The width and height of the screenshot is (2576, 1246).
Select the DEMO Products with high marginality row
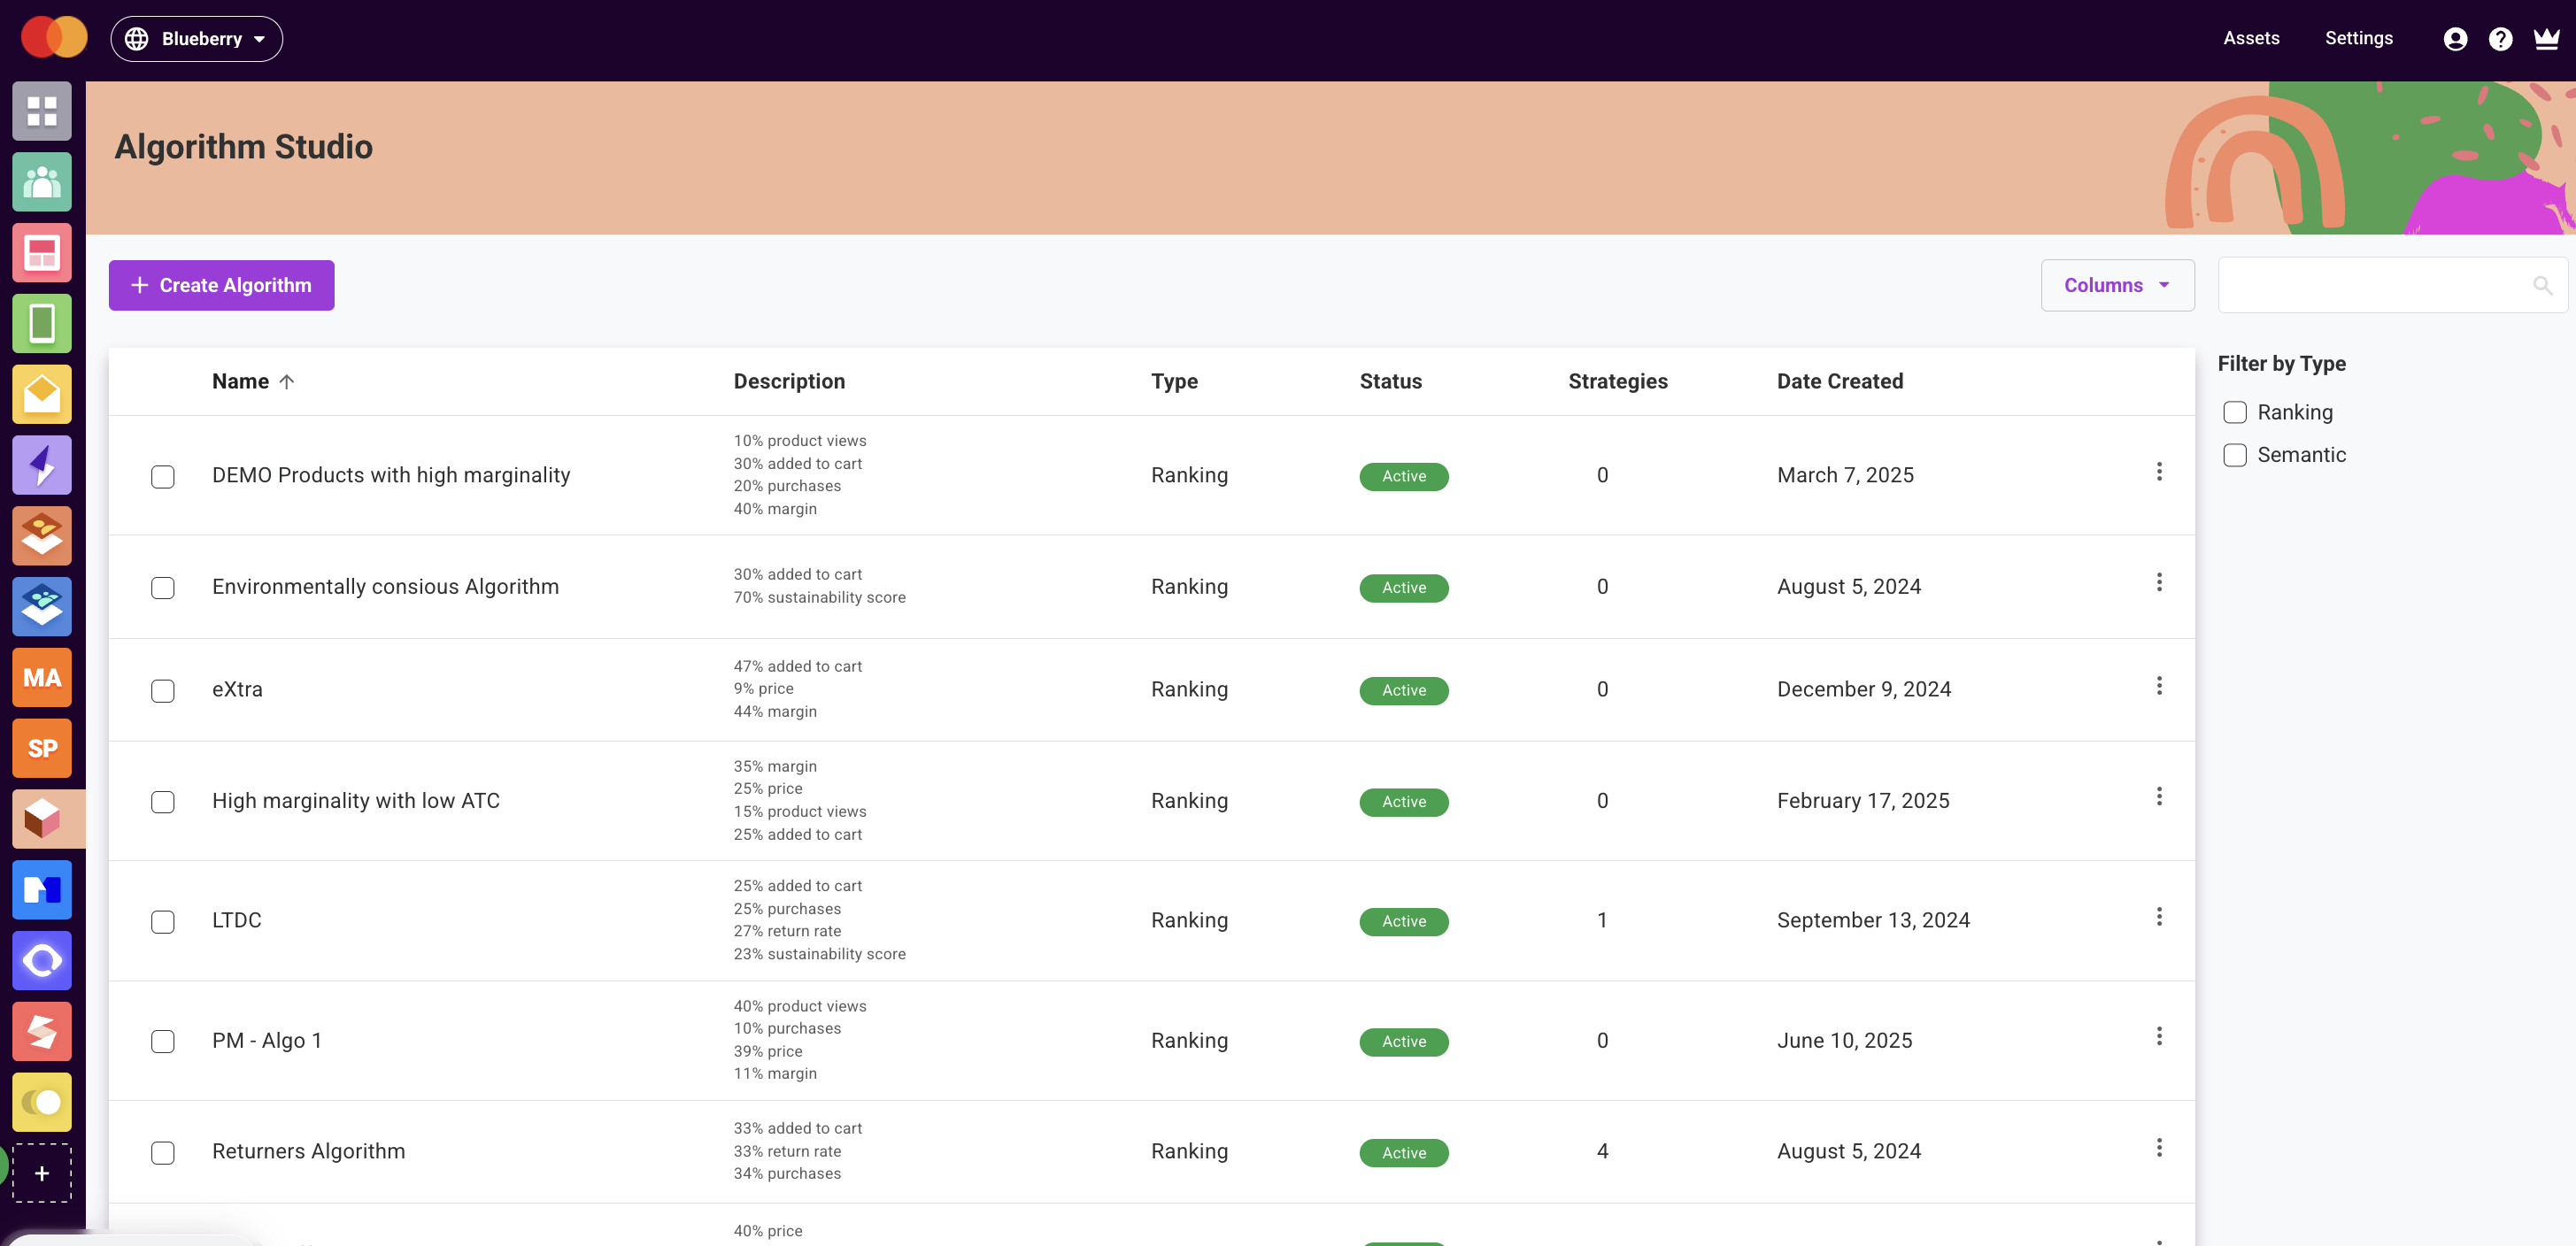click(x=163, y=477)
